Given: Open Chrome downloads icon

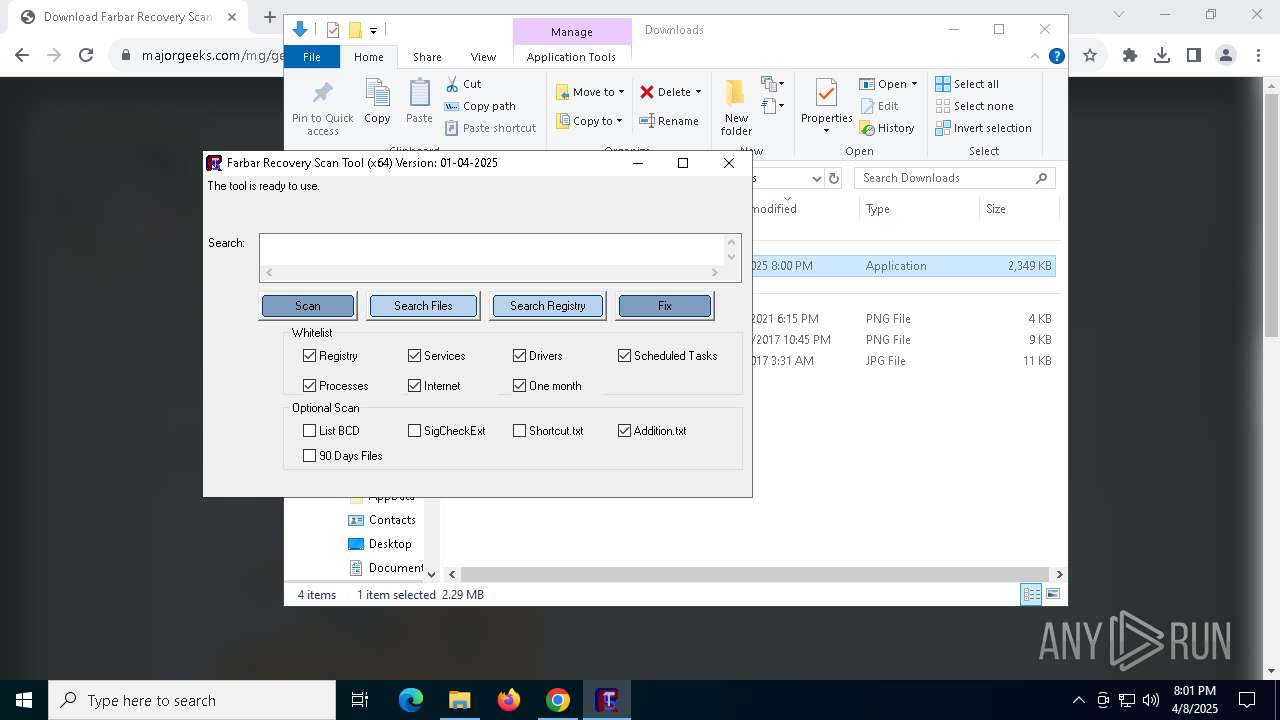Looking at the screenshot, I should (x=1162, y=56).
